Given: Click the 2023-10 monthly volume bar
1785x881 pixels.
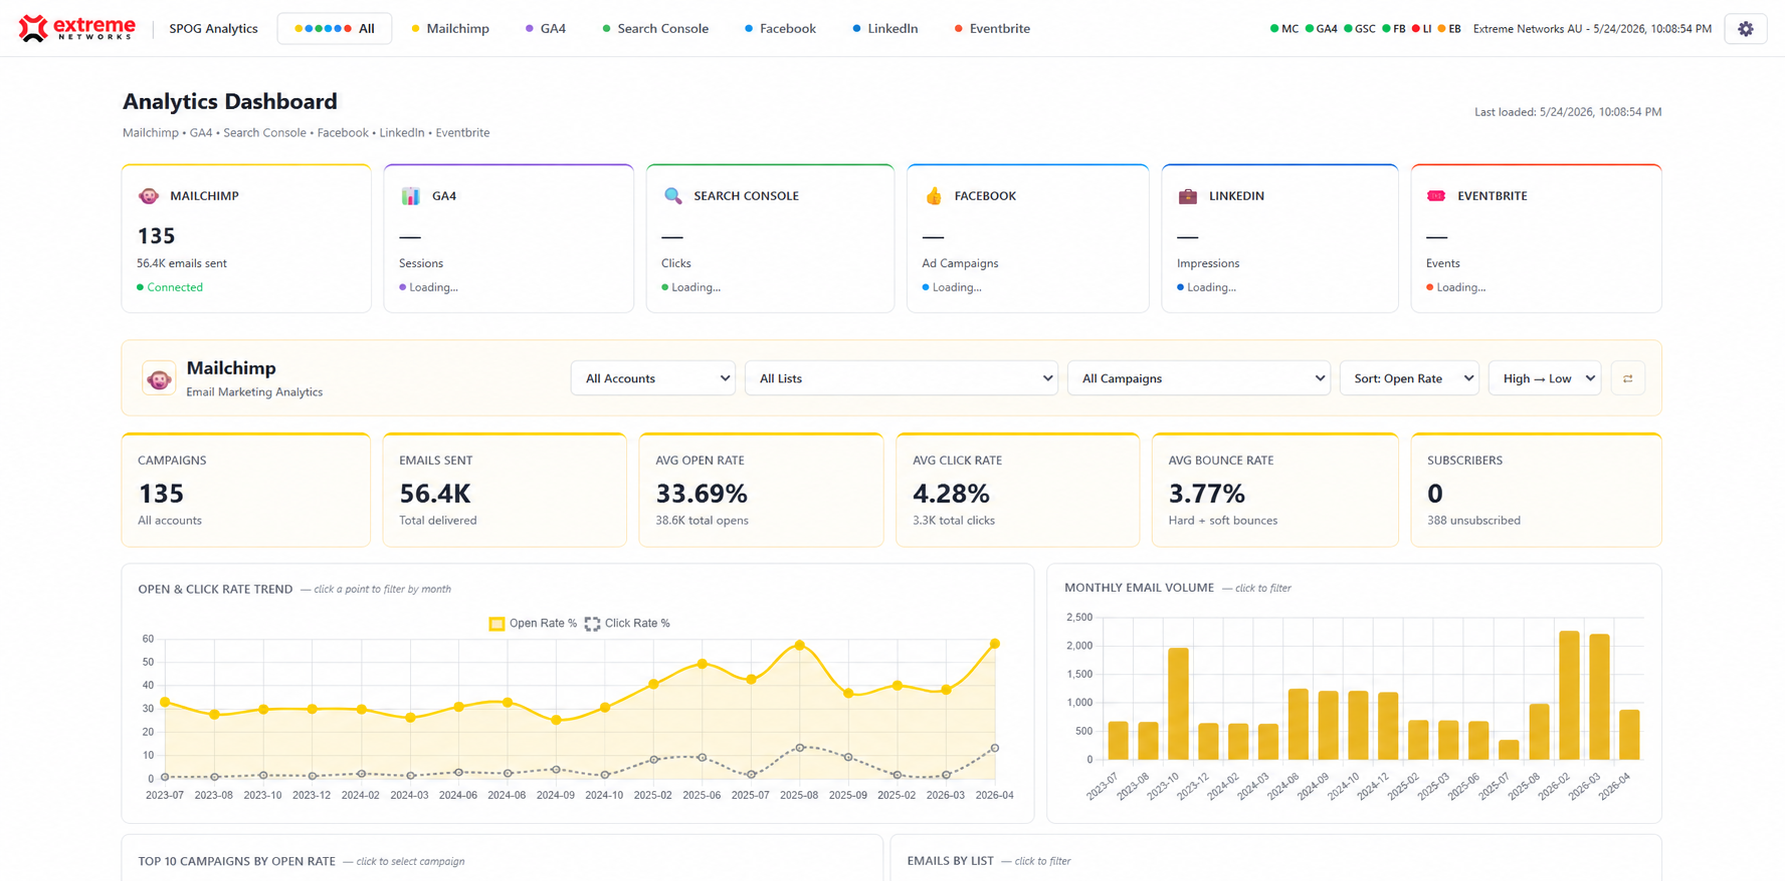Looking at the screenshot, I should coord(1178,704).
